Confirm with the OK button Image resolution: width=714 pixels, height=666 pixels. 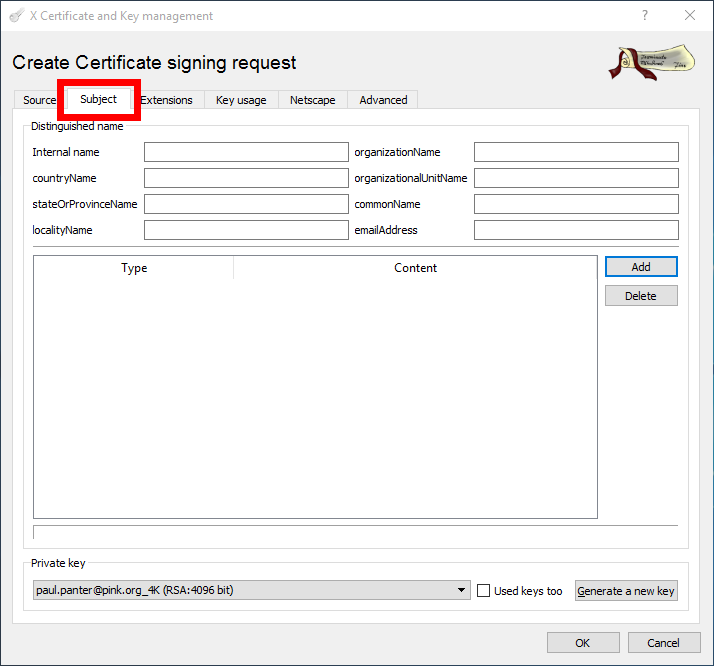(582, 643)
